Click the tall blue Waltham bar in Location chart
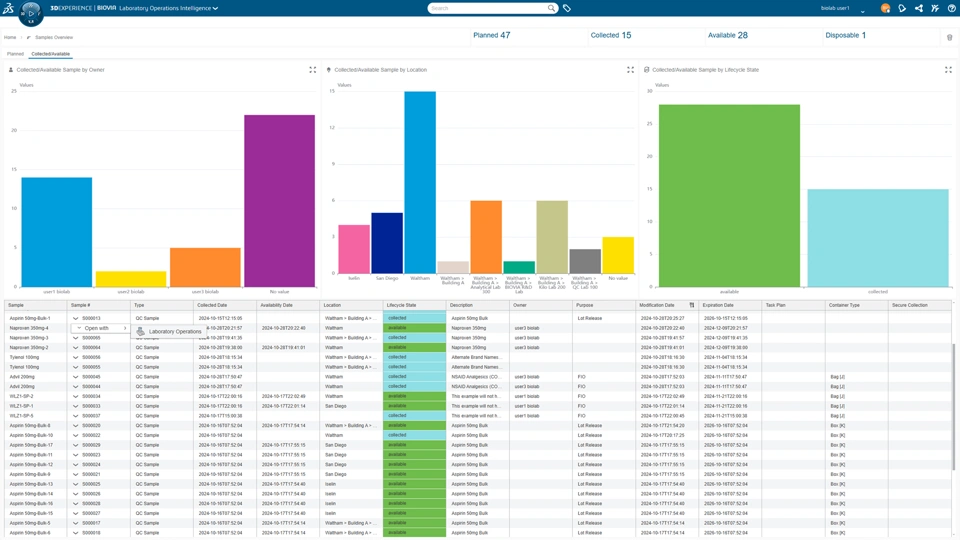The image size is (960, 540). pyautogui.click(x=420, y=182)
